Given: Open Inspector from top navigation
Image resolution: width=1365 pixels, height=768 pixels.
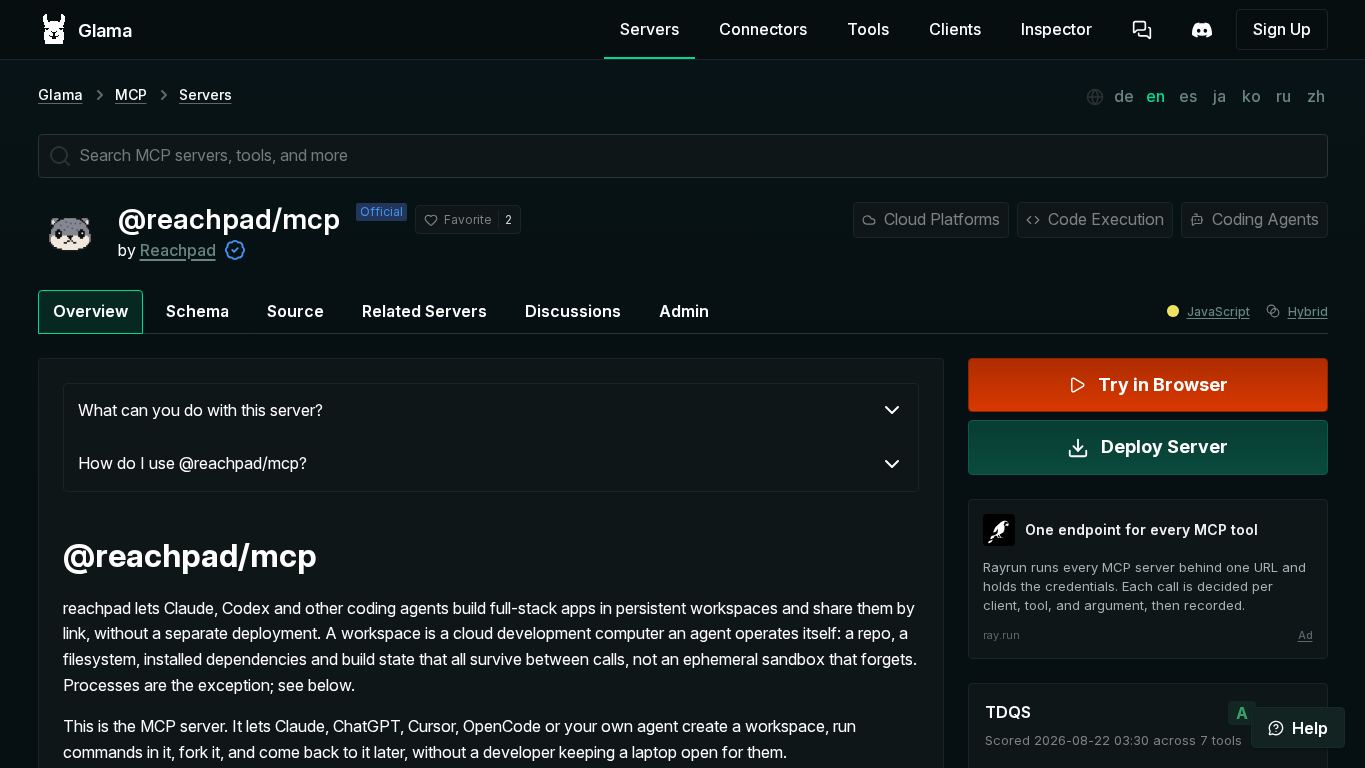Looking at the screenshot, I should (1056, 30).
